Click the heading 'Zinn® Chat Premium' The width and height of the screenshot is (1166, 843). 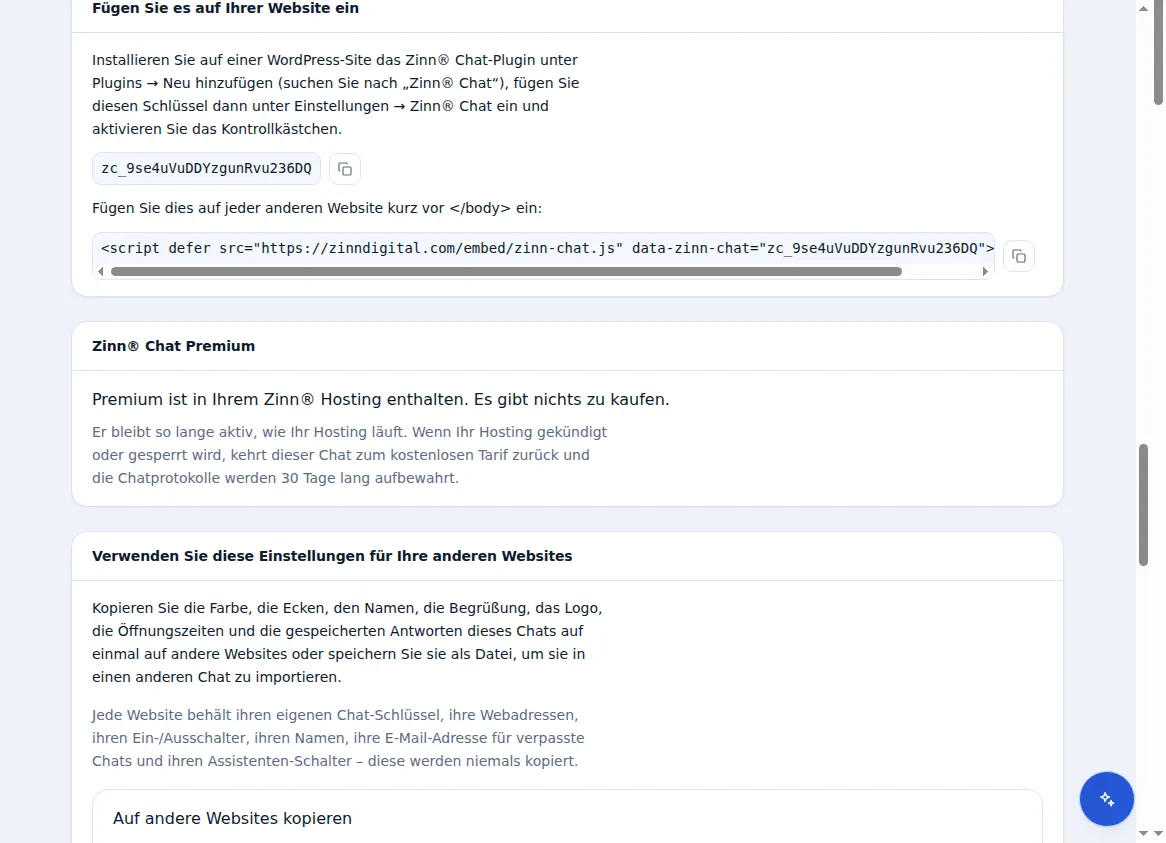click(x=173, y=346)
